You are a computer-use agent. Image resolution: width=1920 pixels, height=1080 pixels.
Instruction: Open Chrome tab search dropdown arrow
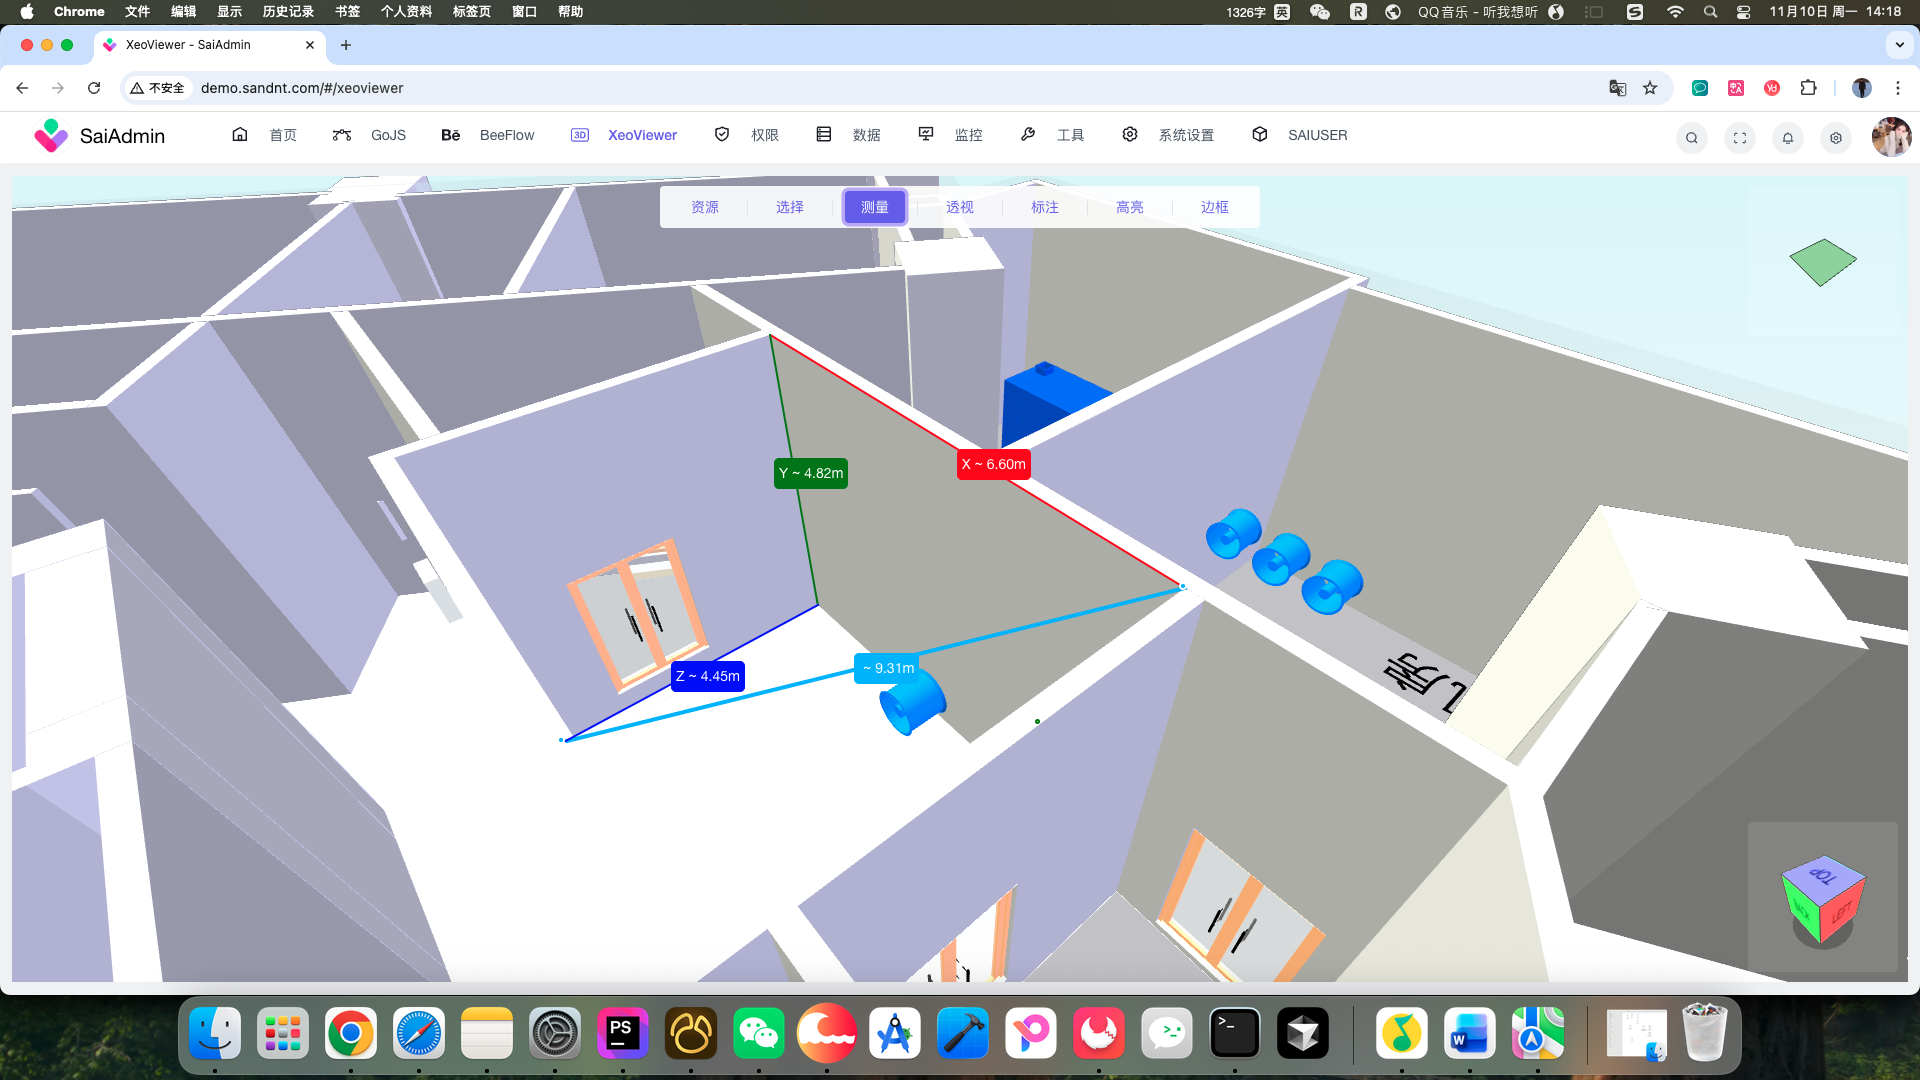[1899, 45]
